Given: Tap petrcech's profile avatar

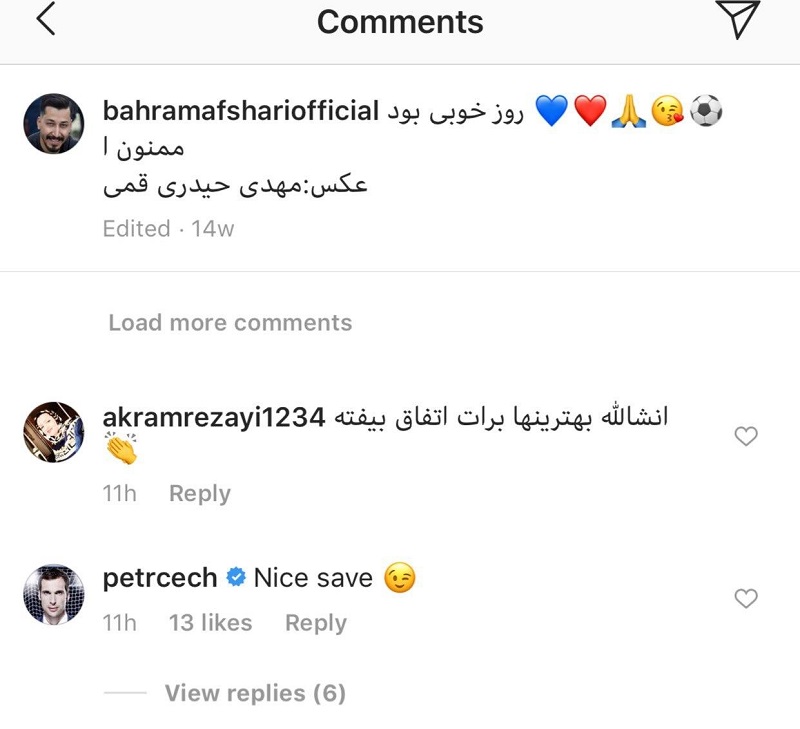Looking at the screenshot, I should coord(54,594).
